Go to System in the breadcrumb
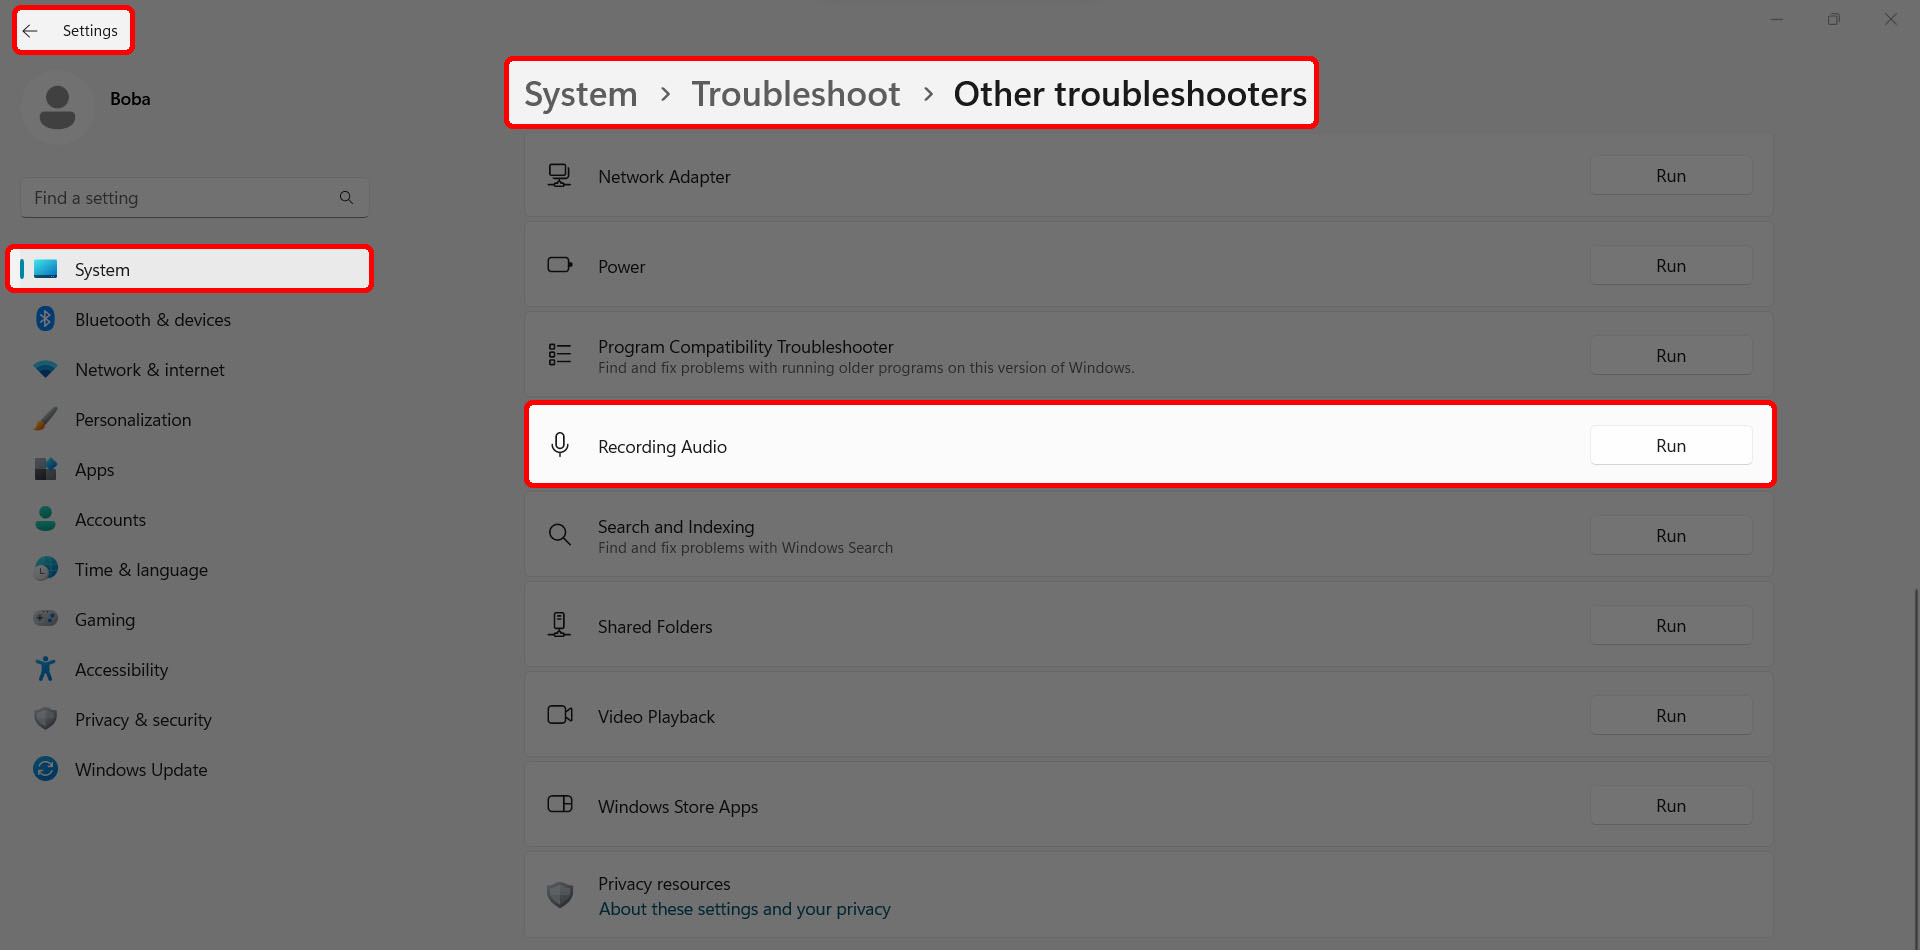This screenshot has width=1920, height=950. tap(581, 94)
